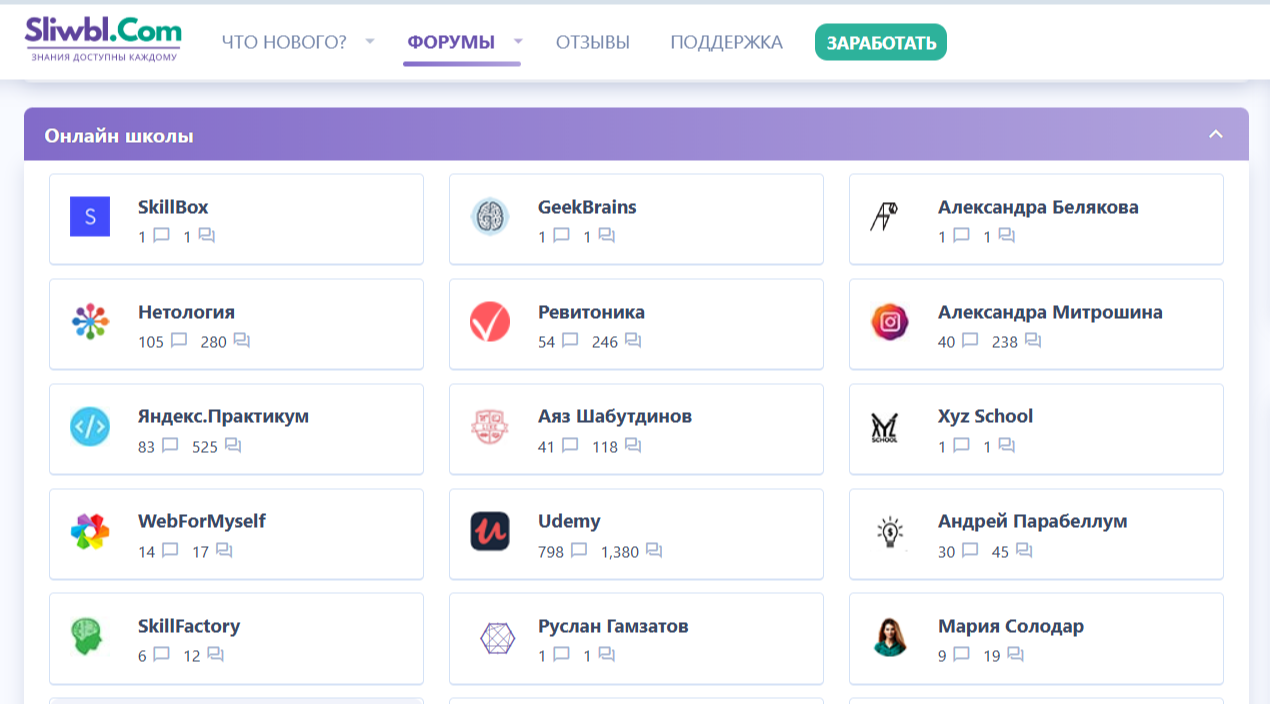Screen dimensions: 1270x704
Task: Click the 105 thread count under Нетология
Action: click(x=151, y=342)
